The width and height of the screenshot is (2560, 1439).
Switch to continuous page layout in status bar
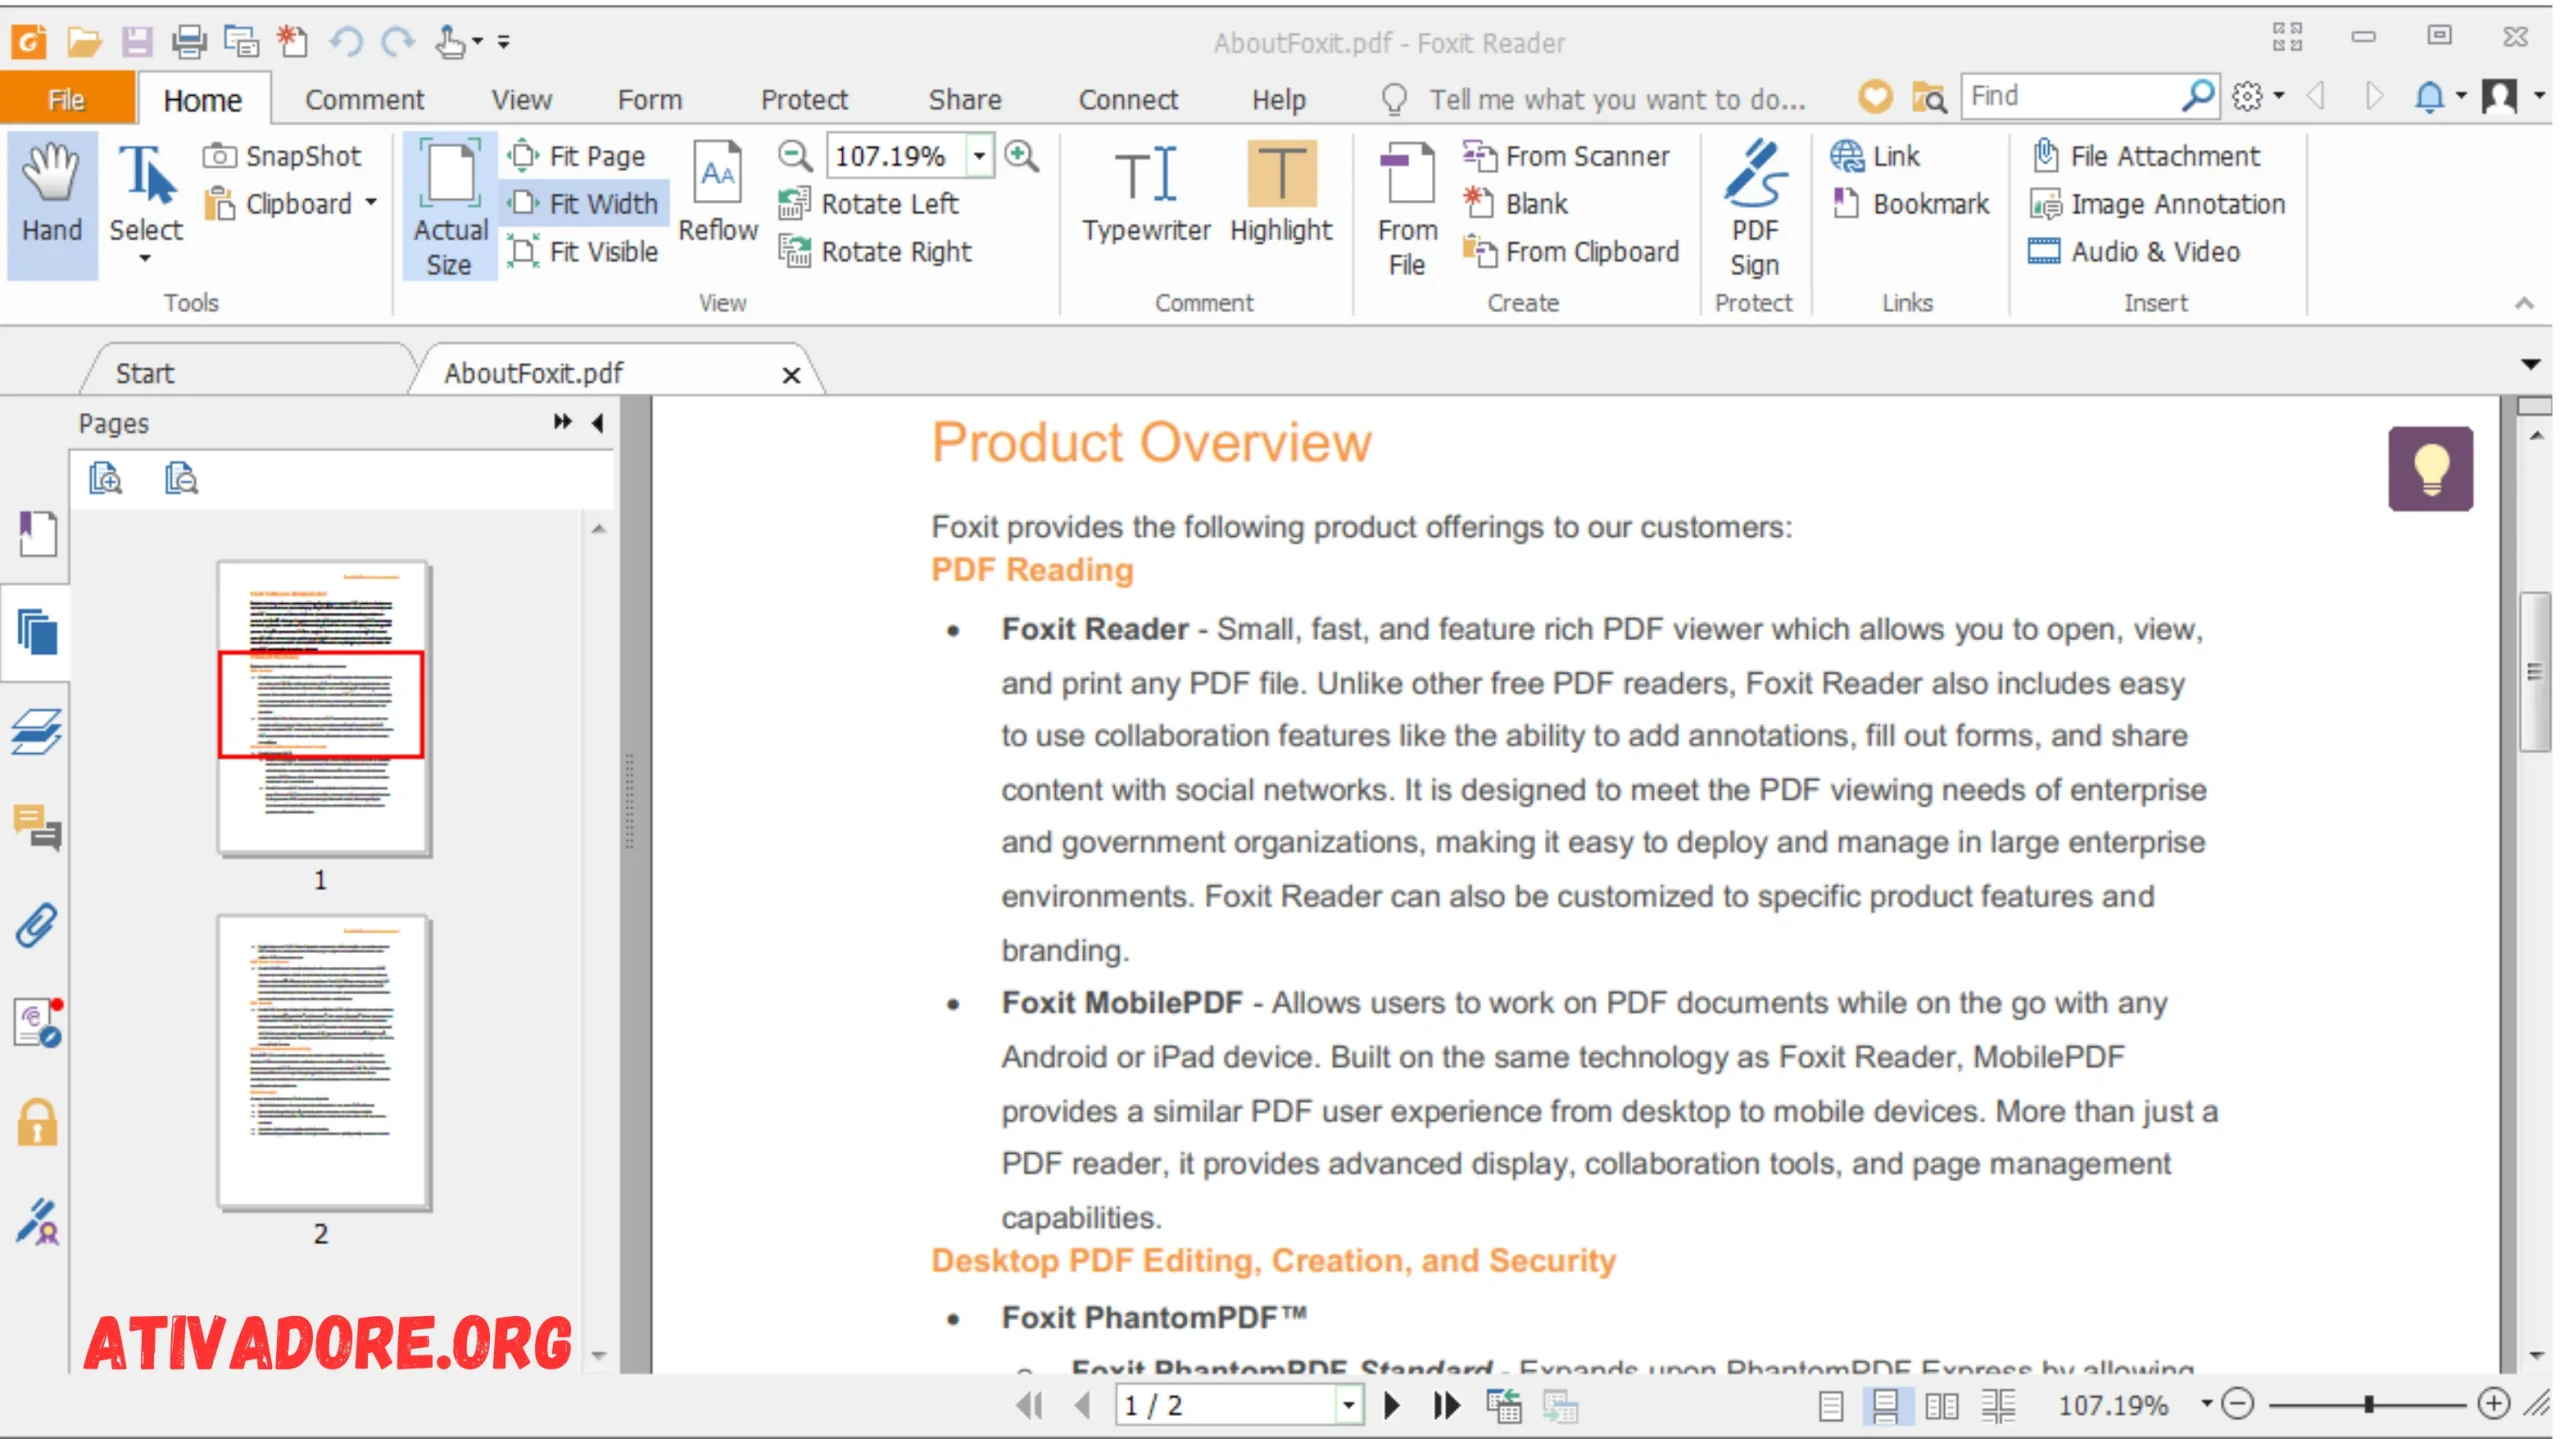pyautogui.click(x=1886, y=1406)
